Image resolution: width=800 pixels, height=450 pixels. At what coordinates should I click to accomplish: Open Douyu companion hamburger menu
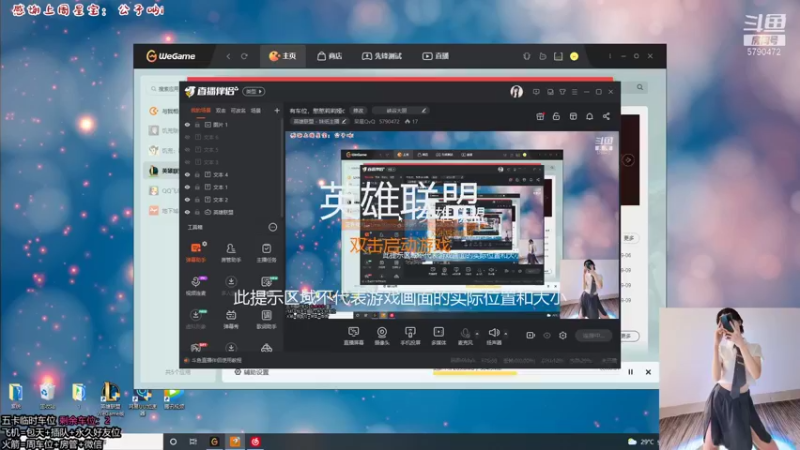[574, 92]
